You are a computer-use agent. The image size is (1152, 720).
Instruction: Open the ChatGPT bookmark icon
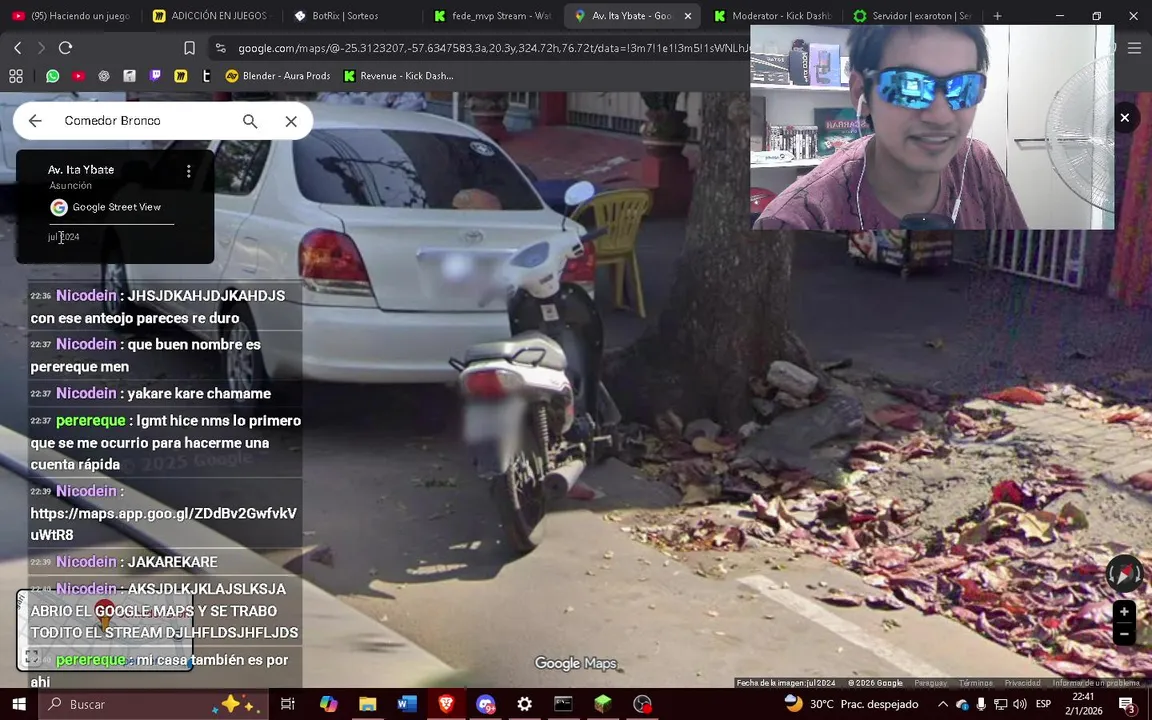tap(104, 76)
